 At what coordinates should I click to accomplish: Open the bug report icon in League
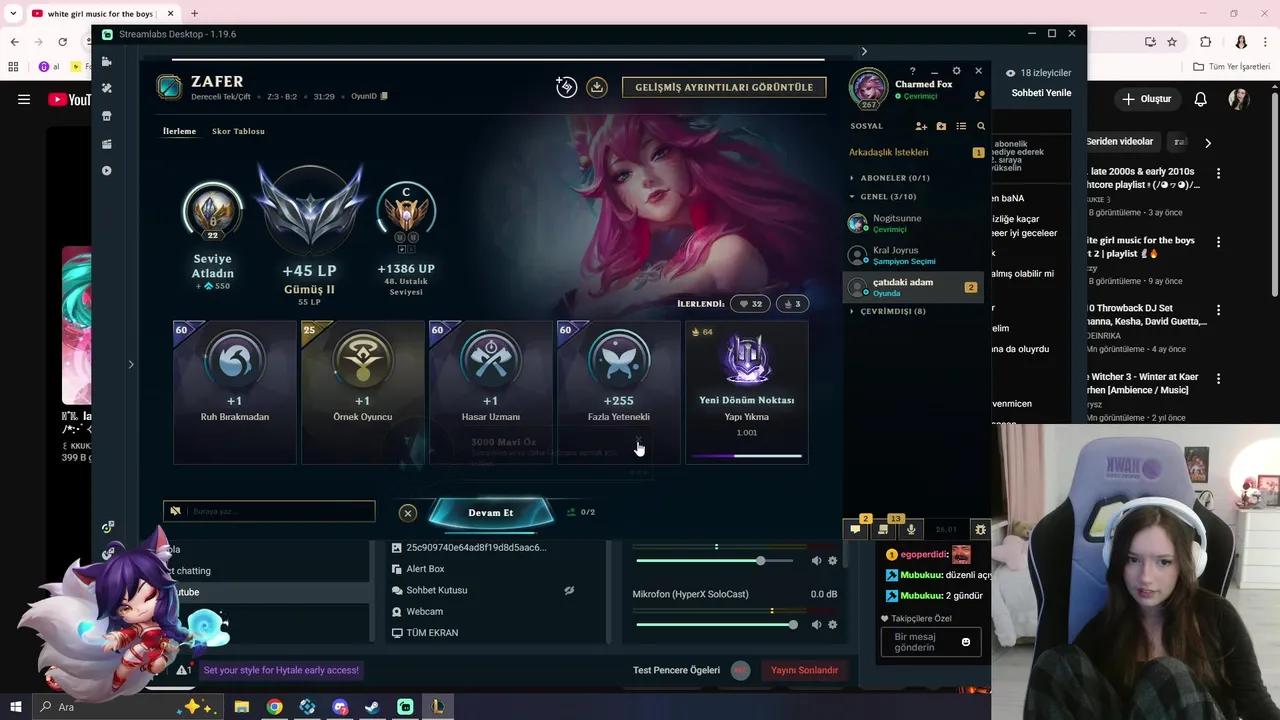(x=980, y=529)
